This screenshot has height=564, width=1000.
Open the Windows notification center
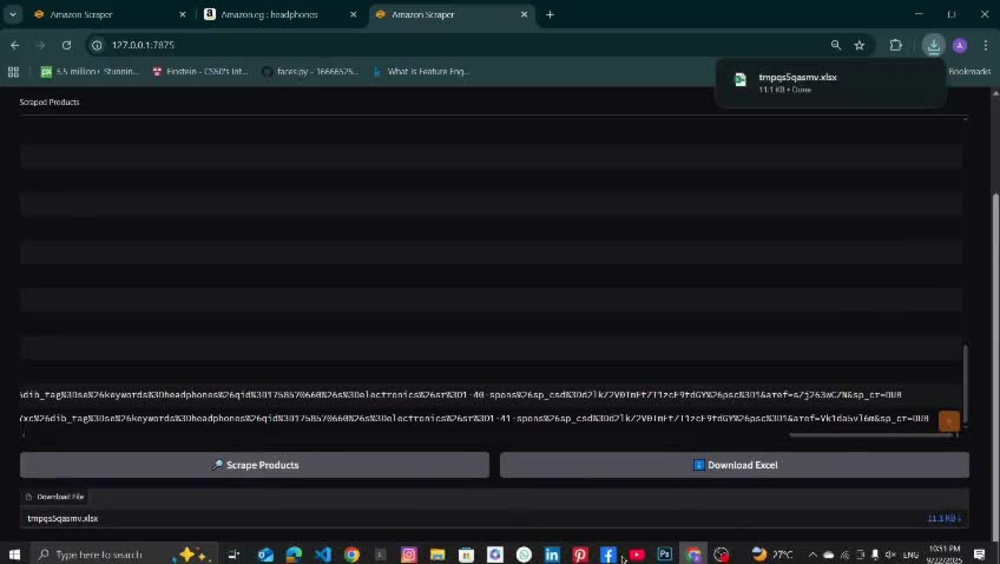(980, 554)
